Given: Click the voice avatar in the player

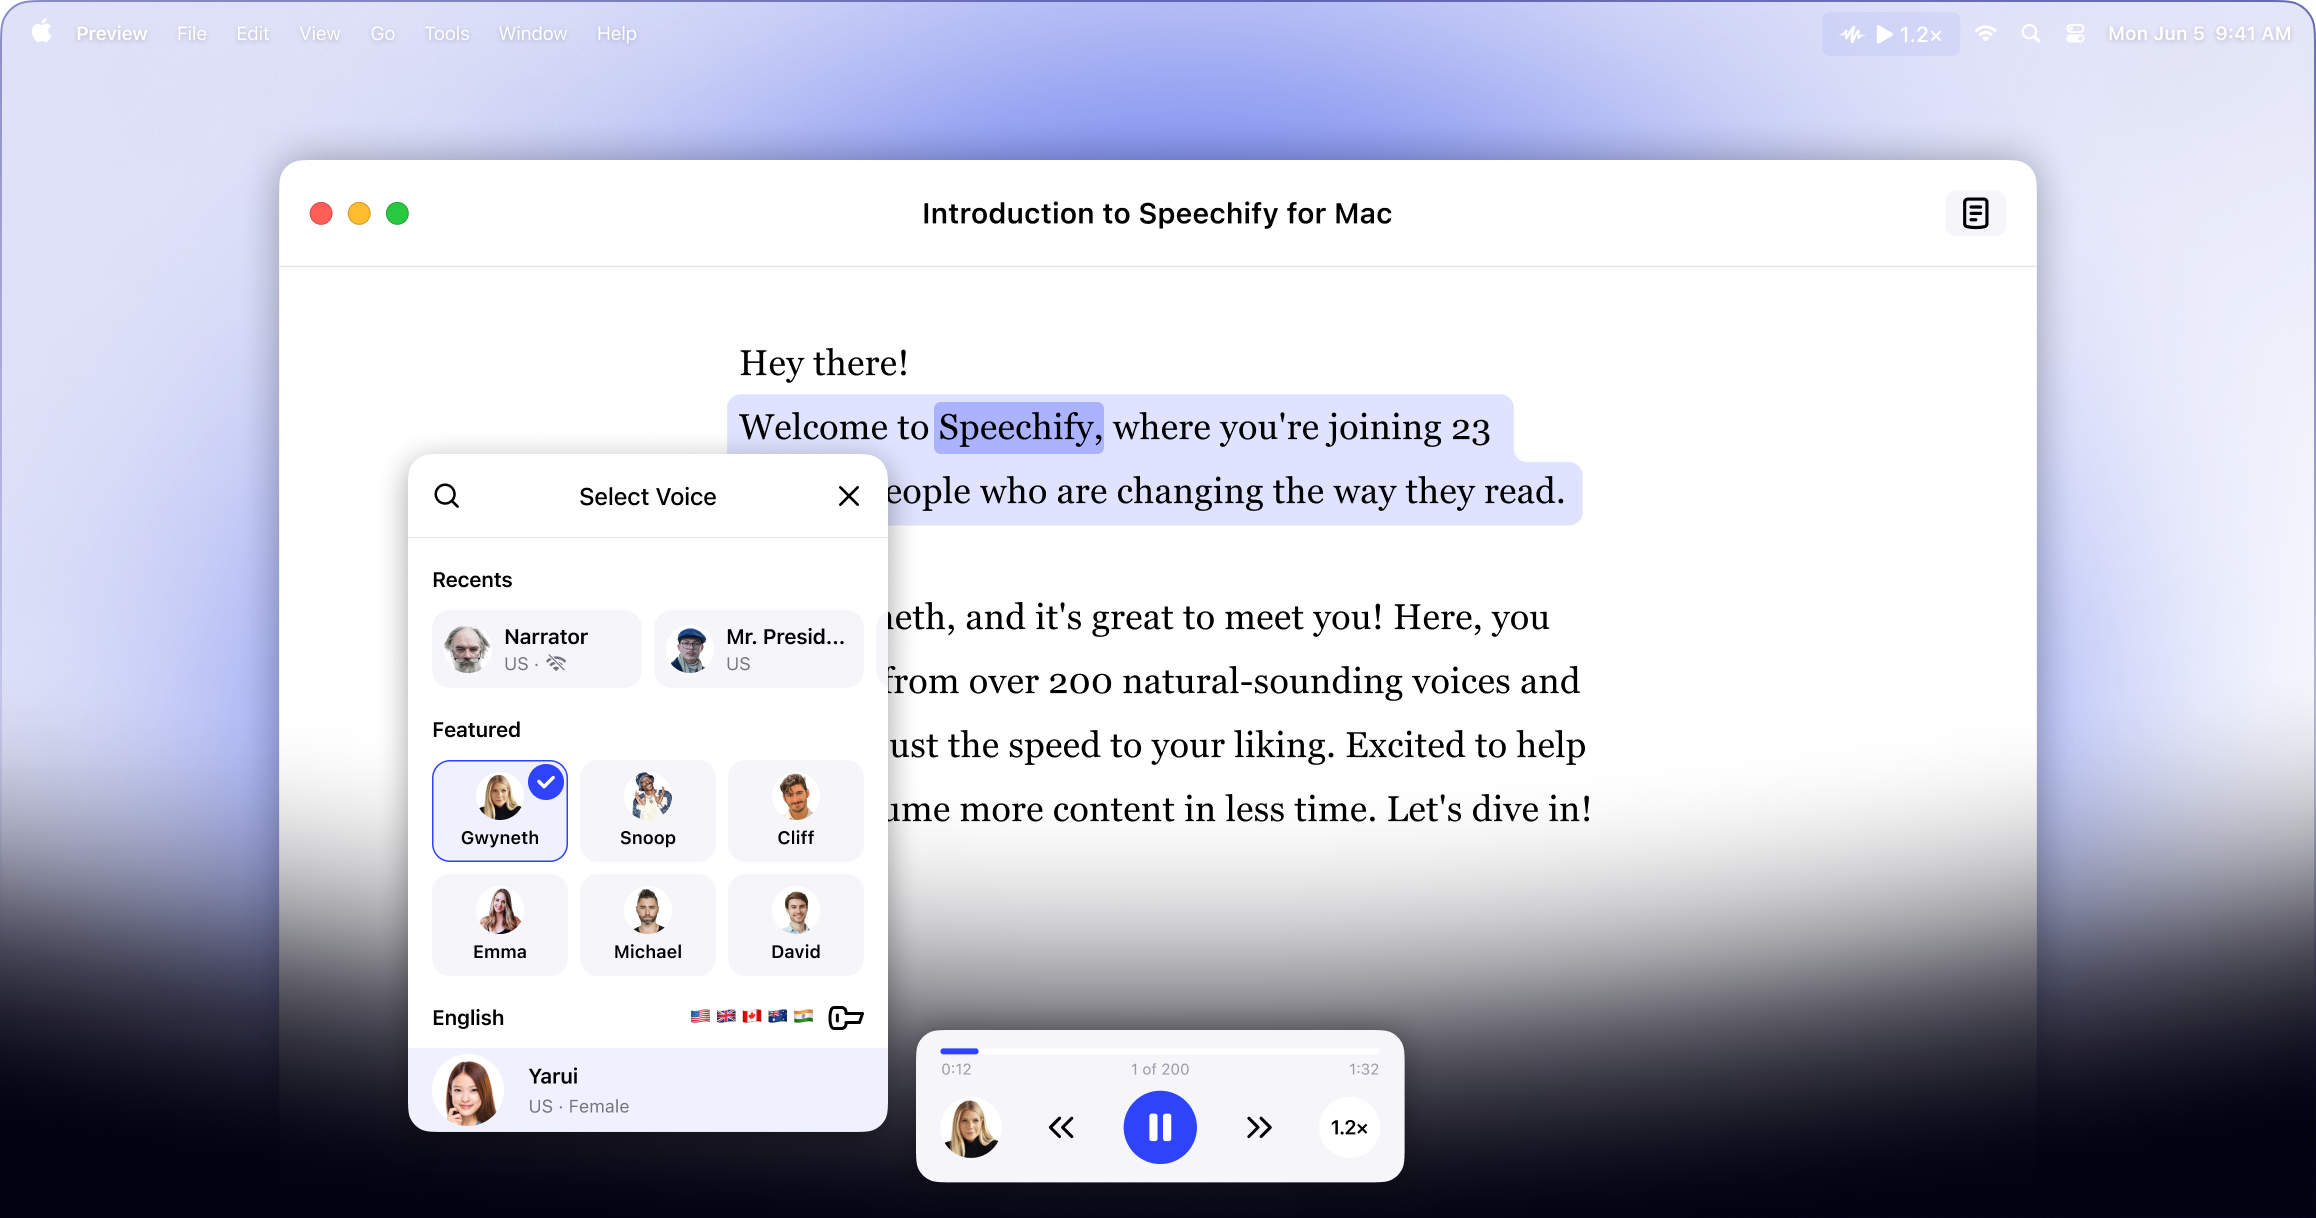Looking at the screenshot, I should [971, 1128].
